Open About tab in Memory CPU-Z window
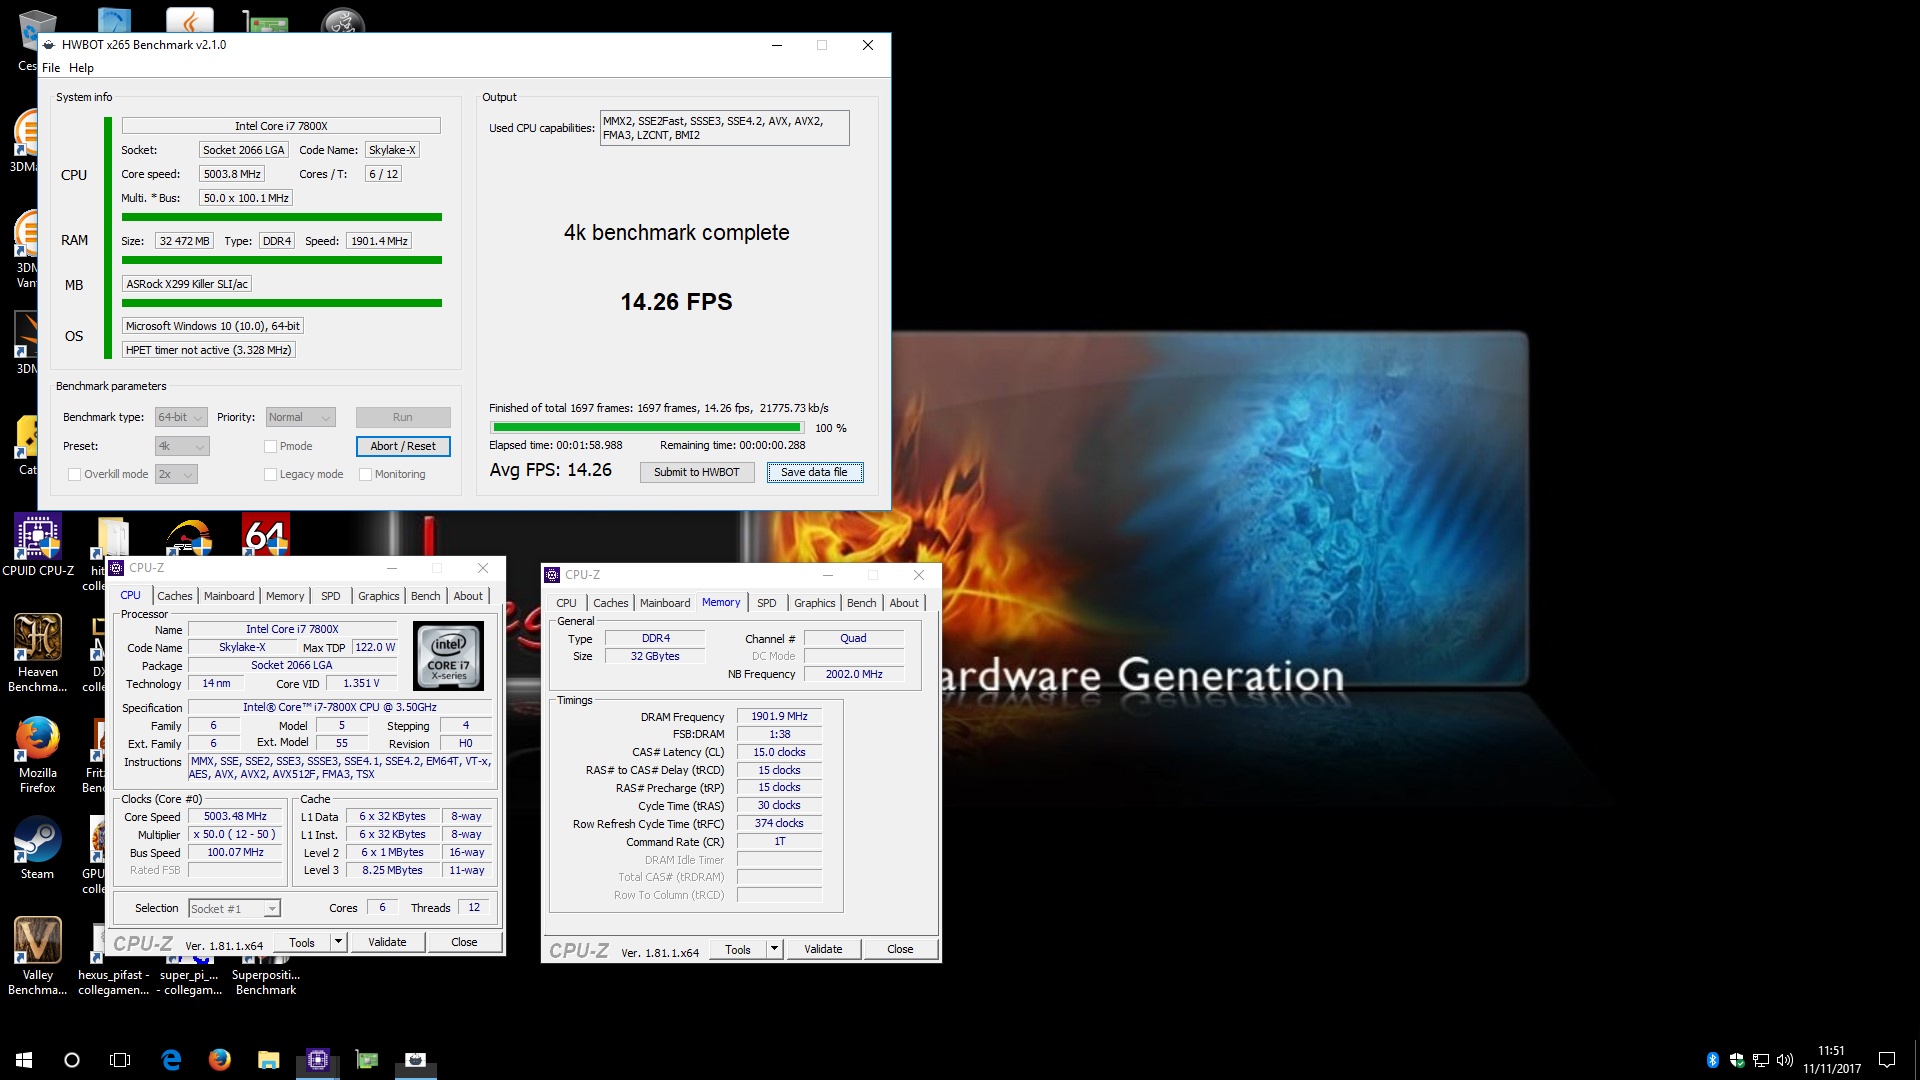1920x1080 pixels. click(x=904, y=603)
